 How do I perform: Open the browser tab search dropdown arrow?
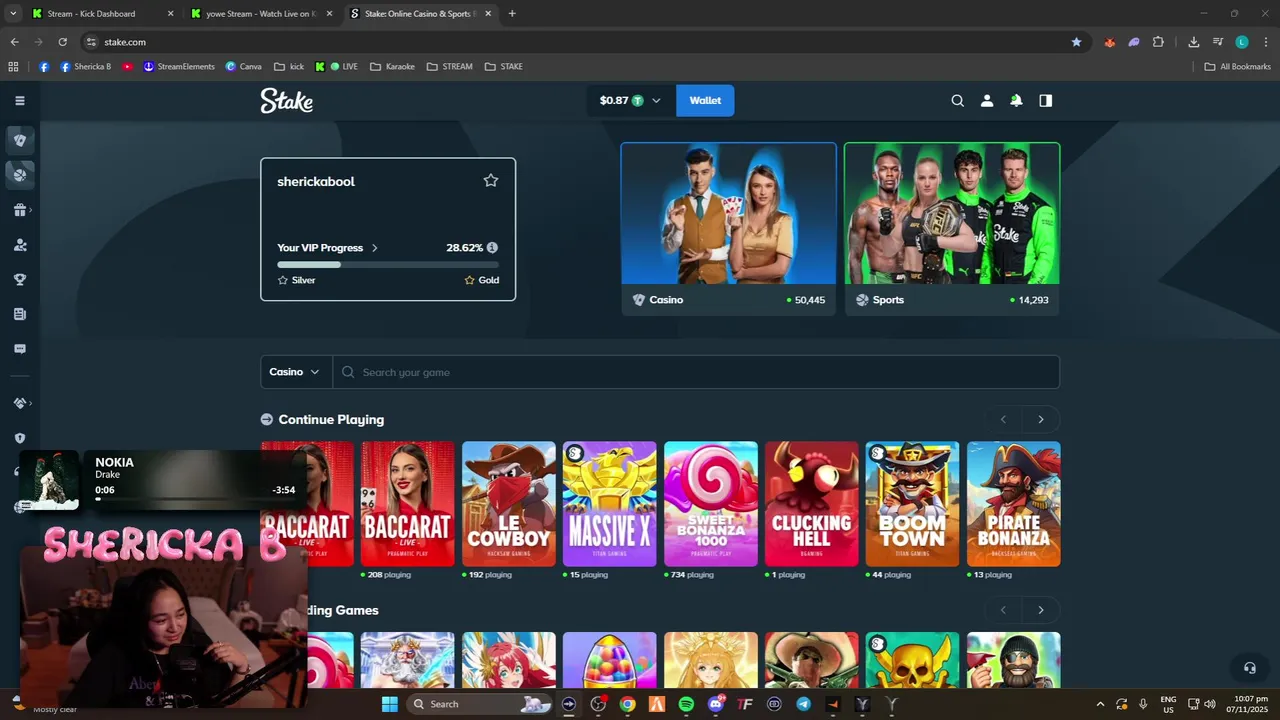tap(13, 14)
